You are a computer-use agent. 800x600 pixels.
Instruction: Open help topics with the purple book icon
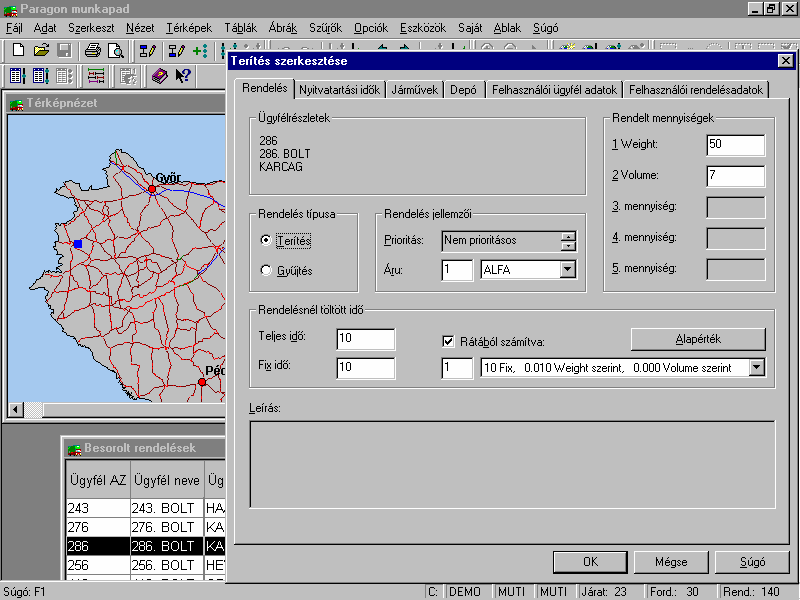click(x=160, y=76)
